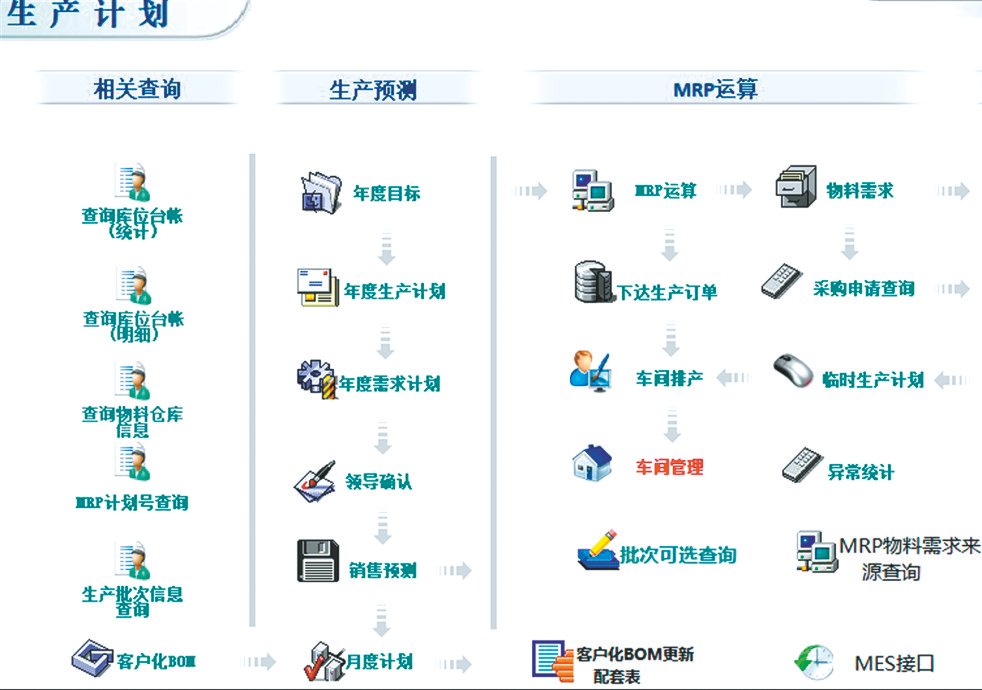
Task: Click the 采购申请查询 label
Action: tap(863, 289)
